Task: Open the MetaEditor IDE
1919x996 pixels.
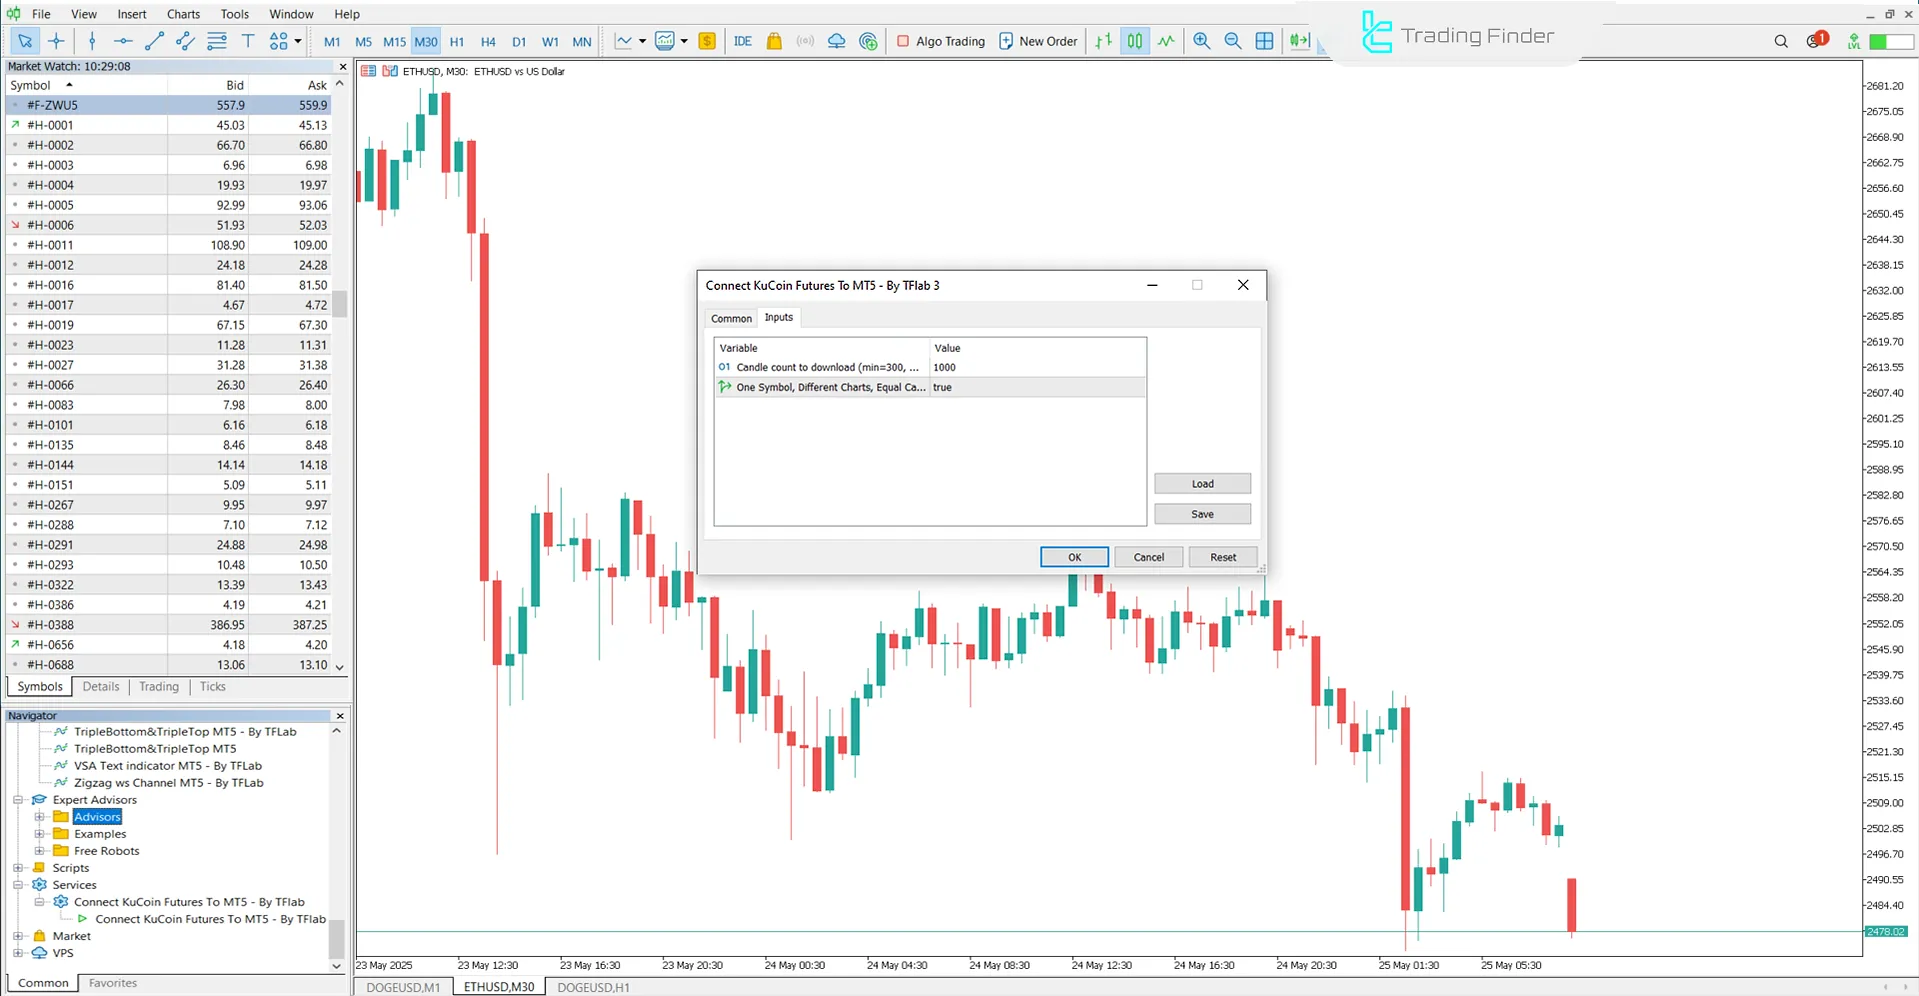Action: click(743, 41)
